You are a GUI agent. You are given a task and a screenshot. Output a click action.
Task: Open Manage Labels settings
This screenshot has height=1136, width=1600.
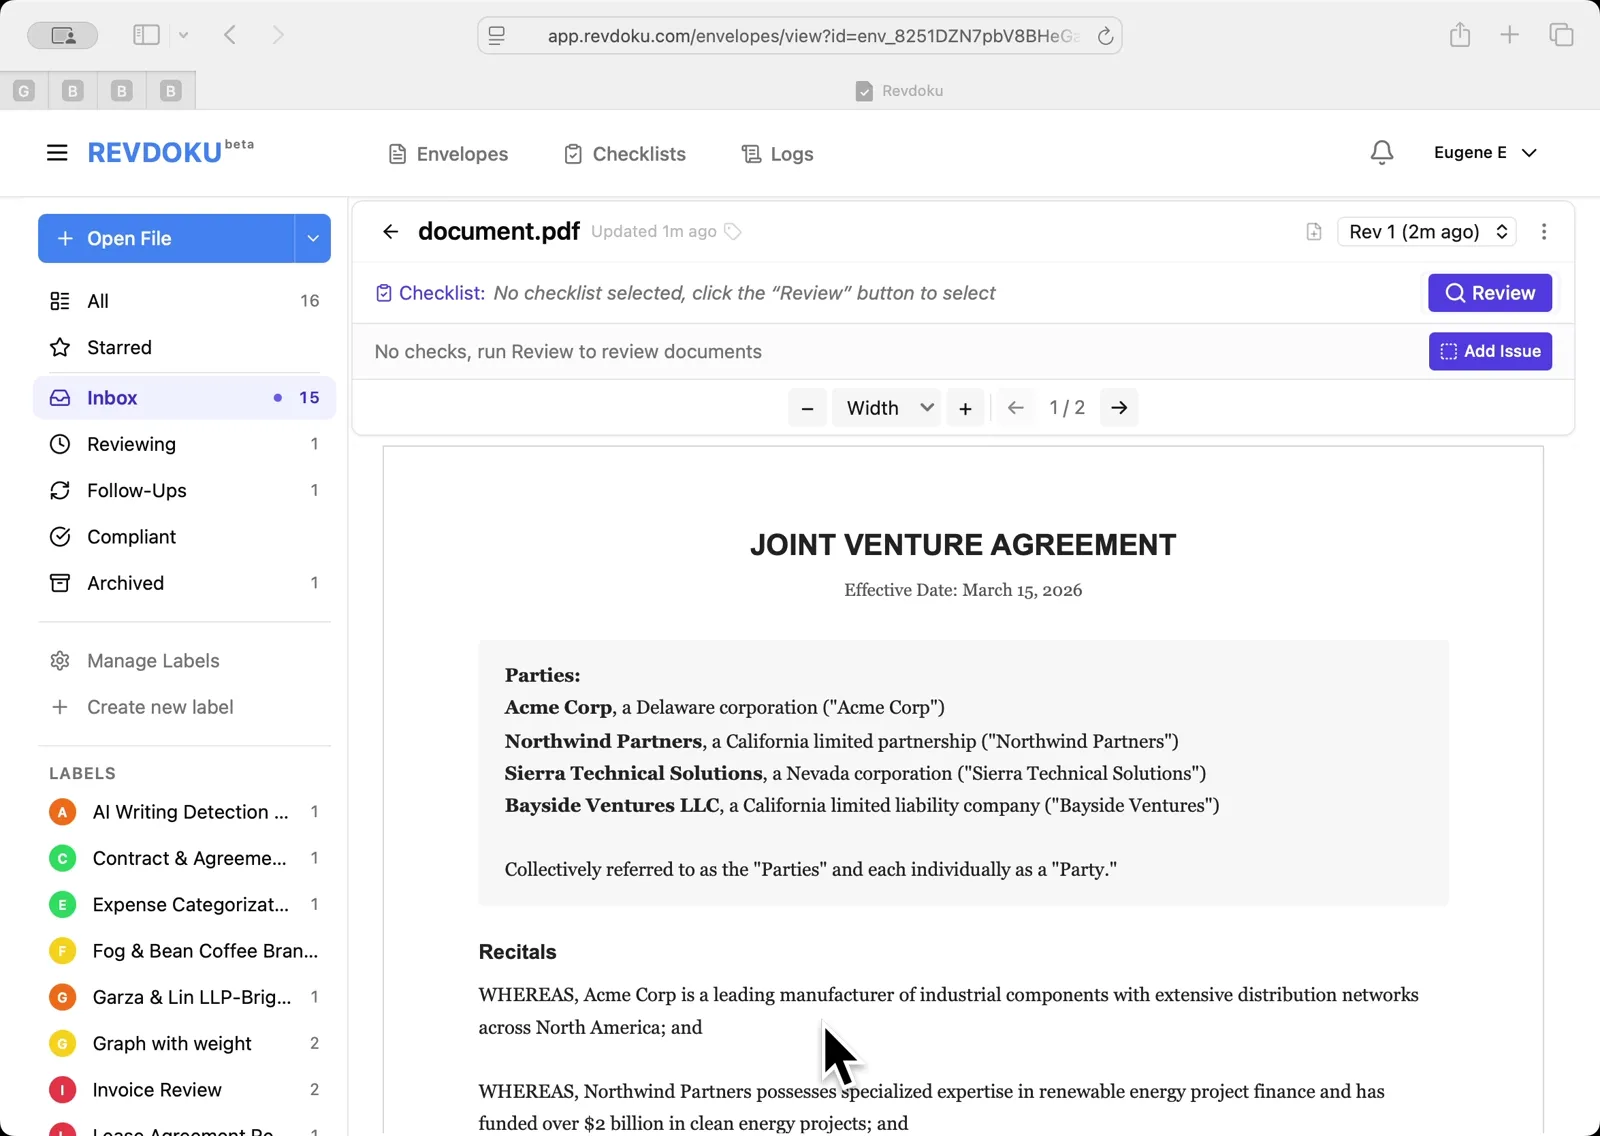152,660
